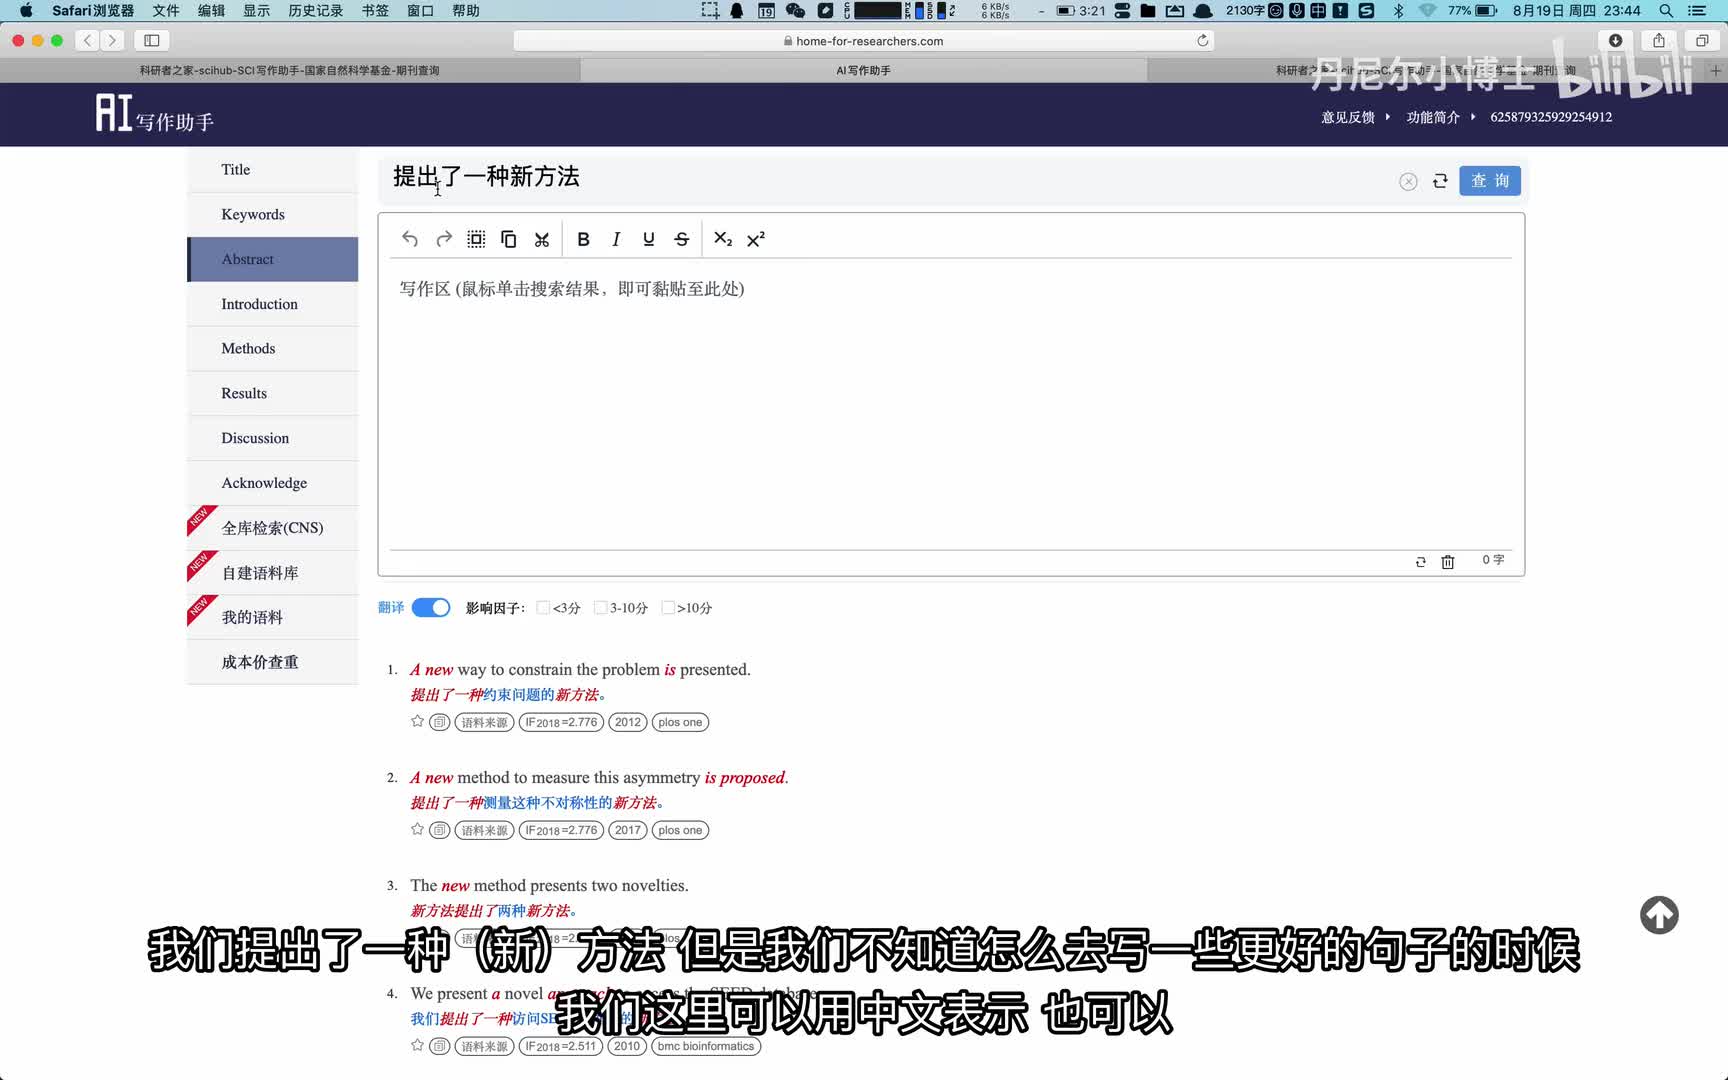The width and height of the screenshot is (1728, 1080).
Task: Select Introduction in the left sidebar
Action: tap(259, 304)
